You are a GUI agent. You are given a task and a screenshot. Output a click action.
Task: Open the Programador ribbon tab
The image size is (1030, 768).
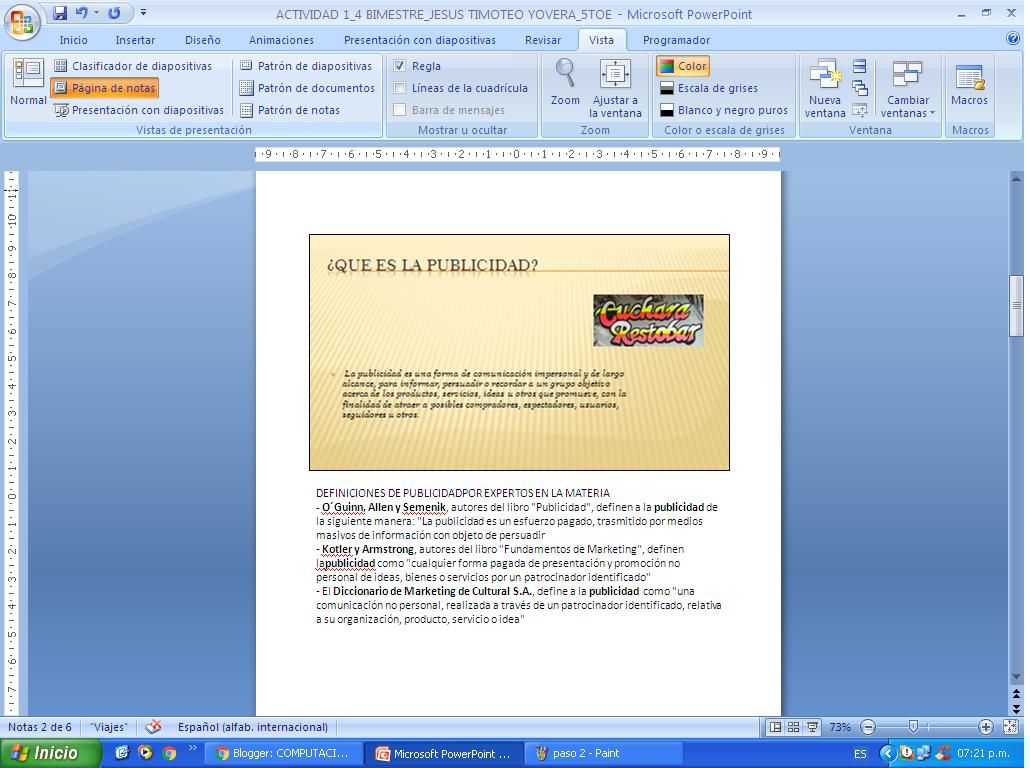(x=677, y=40)
